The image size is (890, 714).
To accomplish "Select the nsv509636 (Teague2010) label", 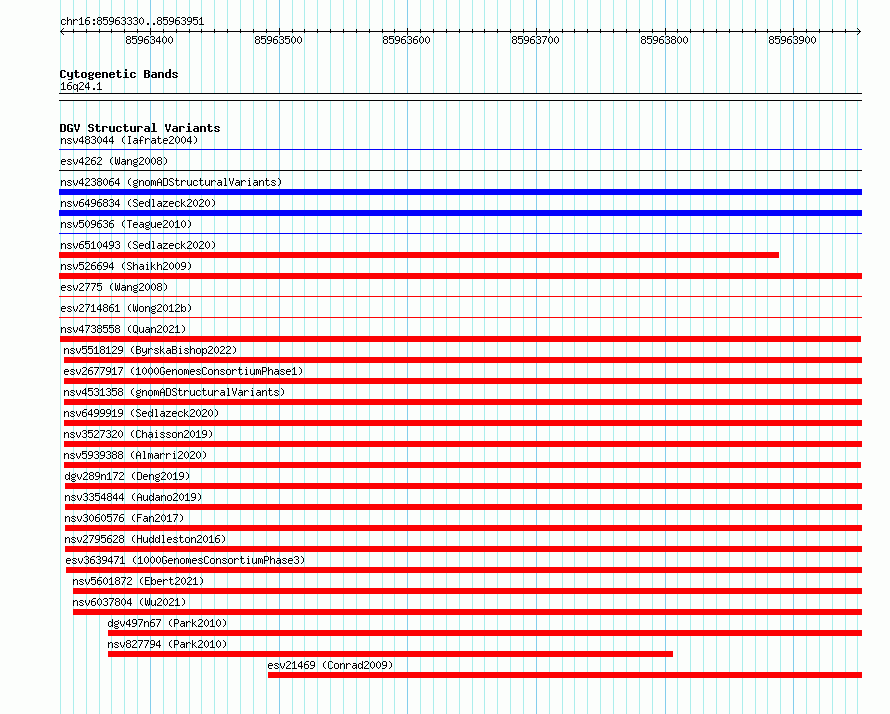I will [126, 224].
